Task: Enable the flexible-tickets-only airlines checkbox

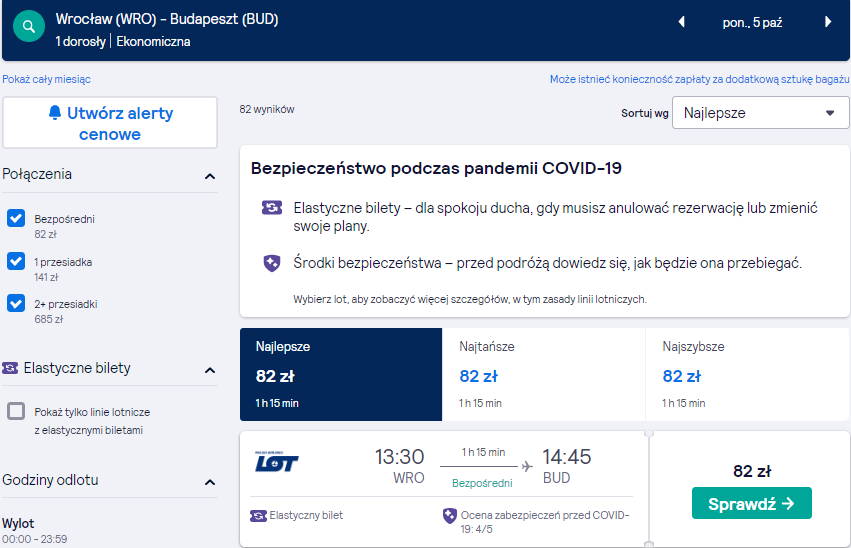Action: [x=16, y=411]
